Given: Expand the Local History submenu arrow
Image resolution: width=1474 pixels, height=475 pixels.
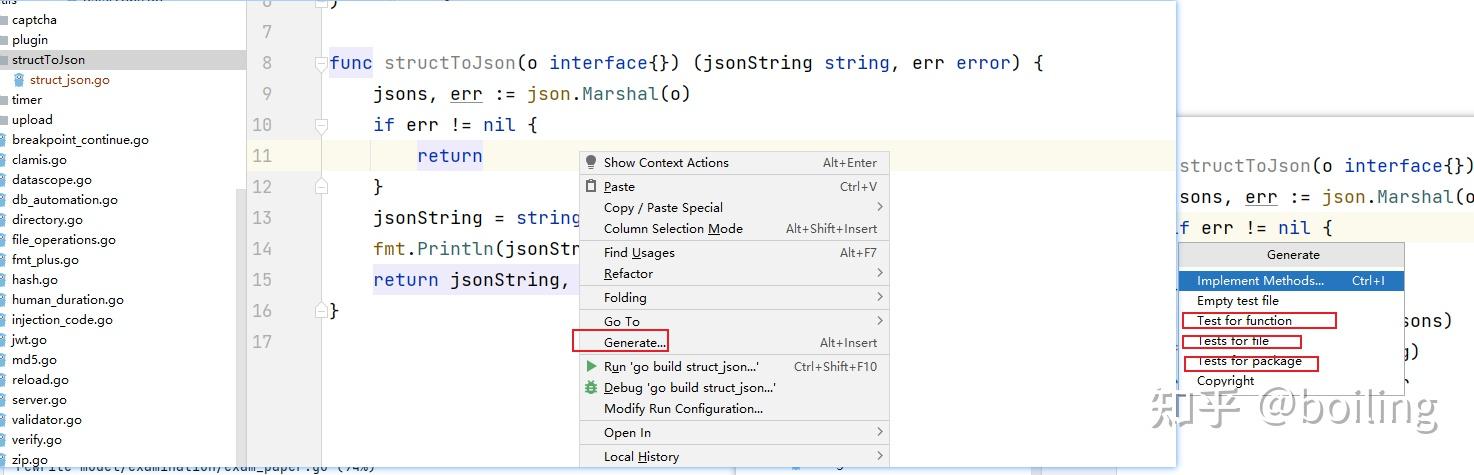Looking at the screenshot, I should coord(879,456).
